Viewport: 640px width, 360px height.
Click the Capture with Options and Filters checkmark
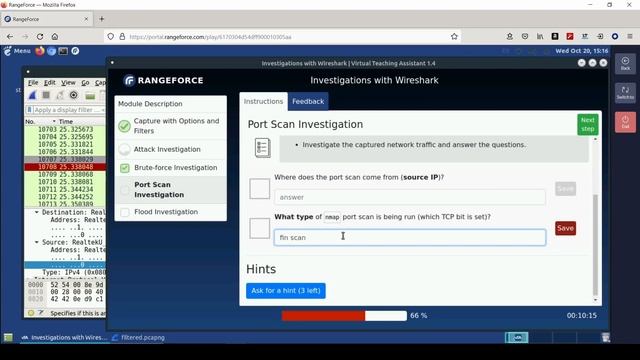tap(124, 126)
